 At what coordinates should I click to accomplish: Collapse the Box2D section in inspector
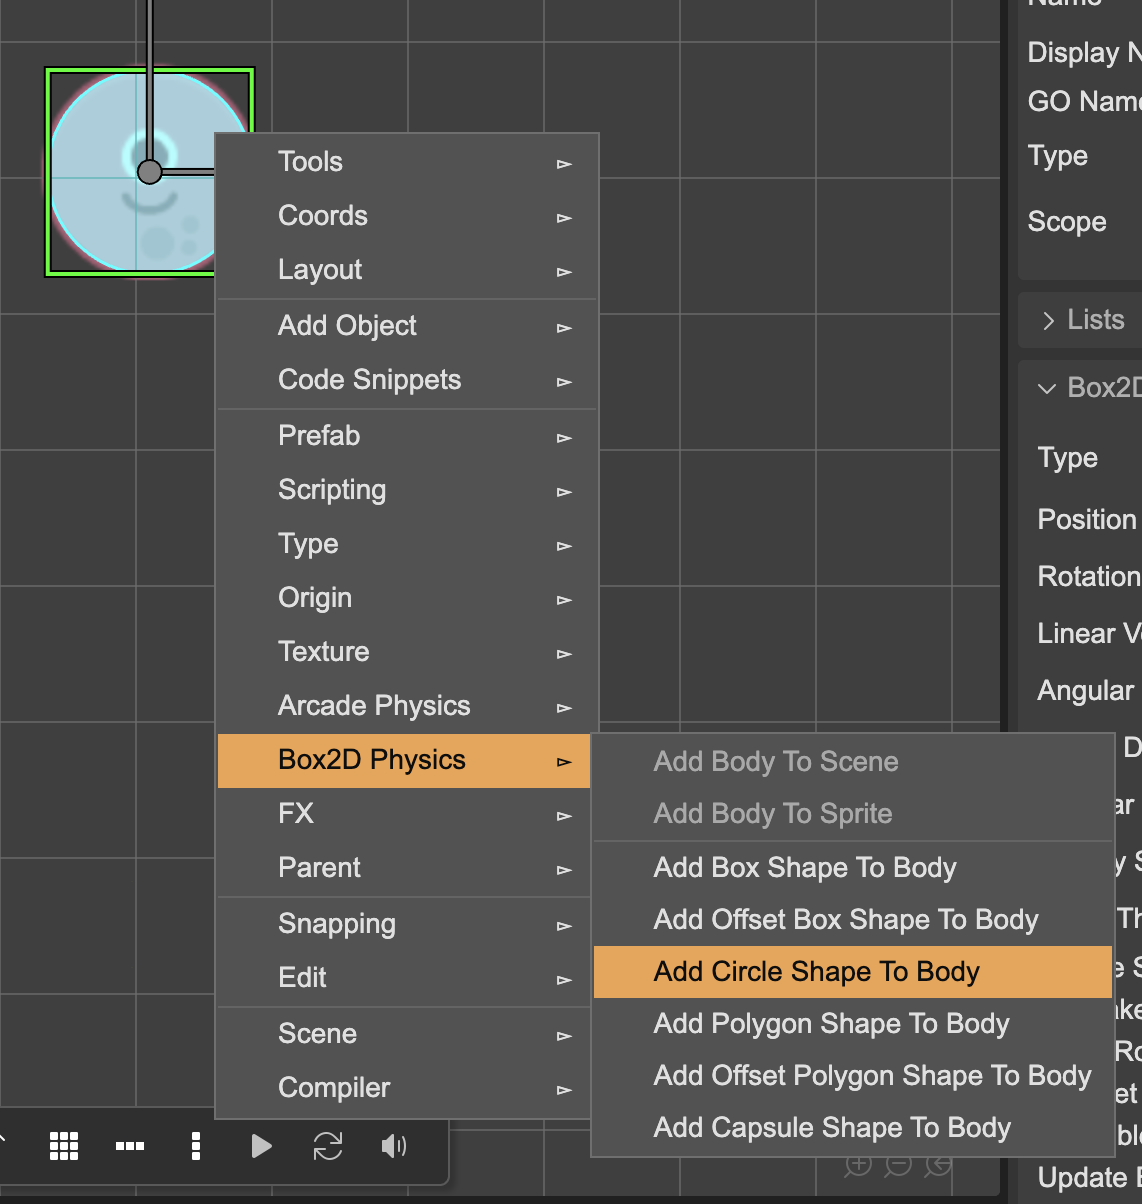click(1047, 388)
